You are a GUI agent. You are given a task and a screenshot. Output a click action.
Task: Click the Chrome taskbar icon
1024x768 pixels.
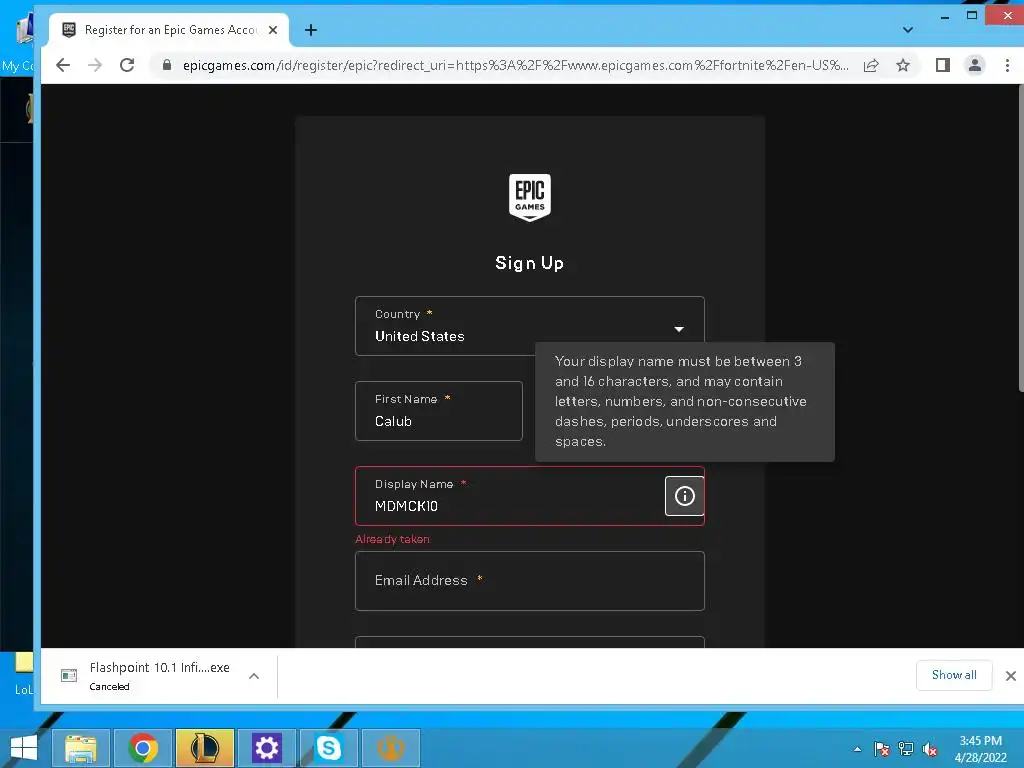[x=143, y=748]
